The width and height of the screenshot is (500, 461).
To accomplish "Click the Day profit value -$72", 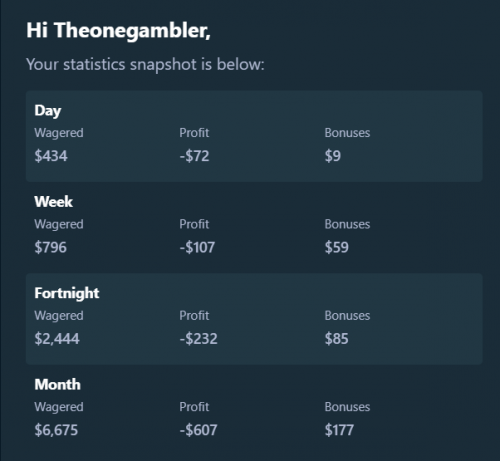I will [194, 156].
